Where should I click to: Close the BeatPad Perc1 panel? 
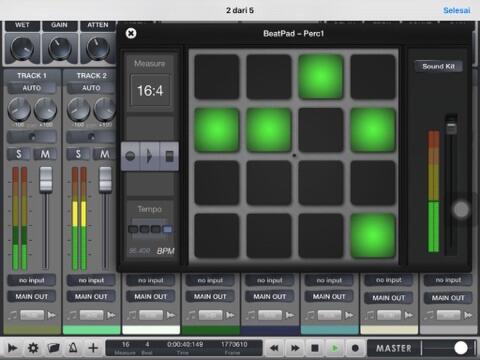pos(131,33)
